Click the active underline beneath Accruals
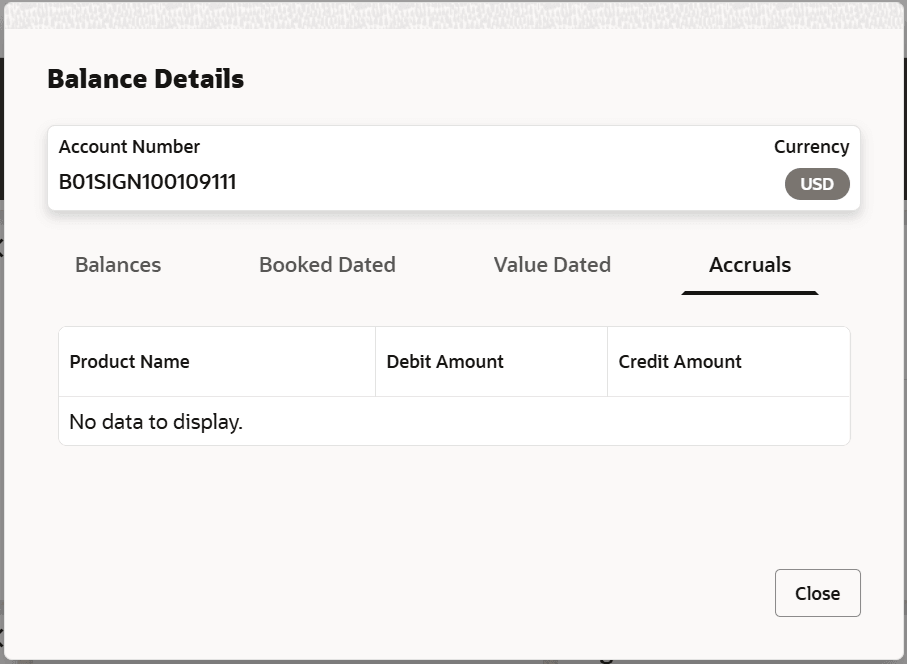907x664 pixels. [x=750, y=292]
